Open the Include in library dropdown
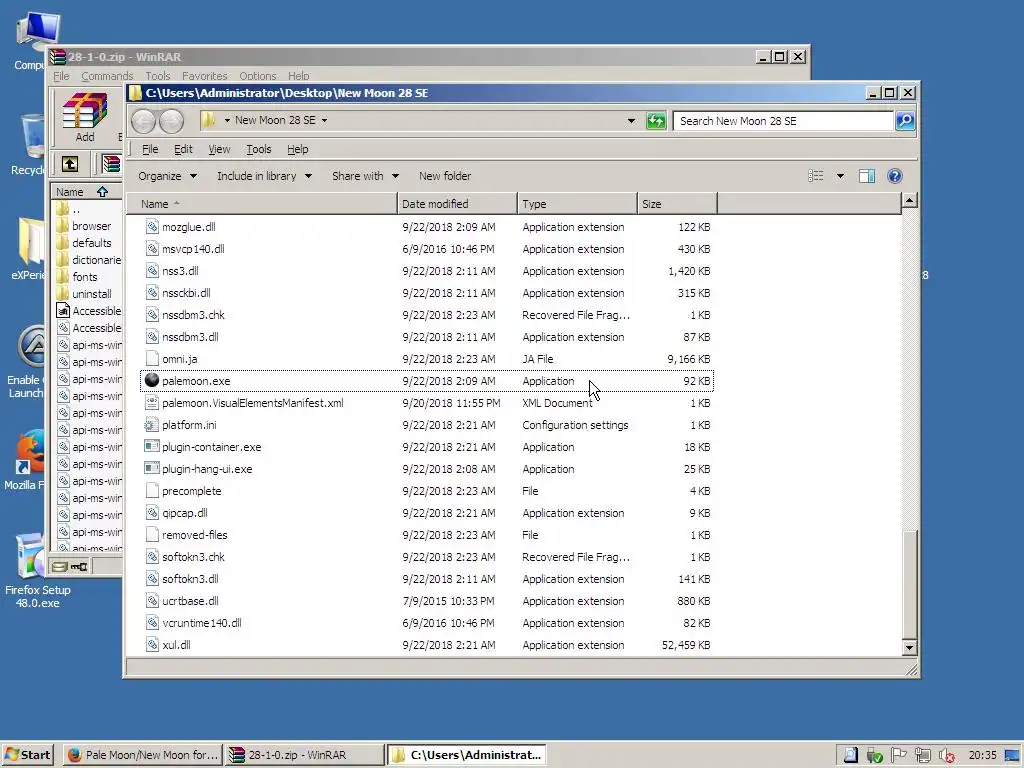The height and width of the screenshot is (768, 1024). click(x=264, y=176)
